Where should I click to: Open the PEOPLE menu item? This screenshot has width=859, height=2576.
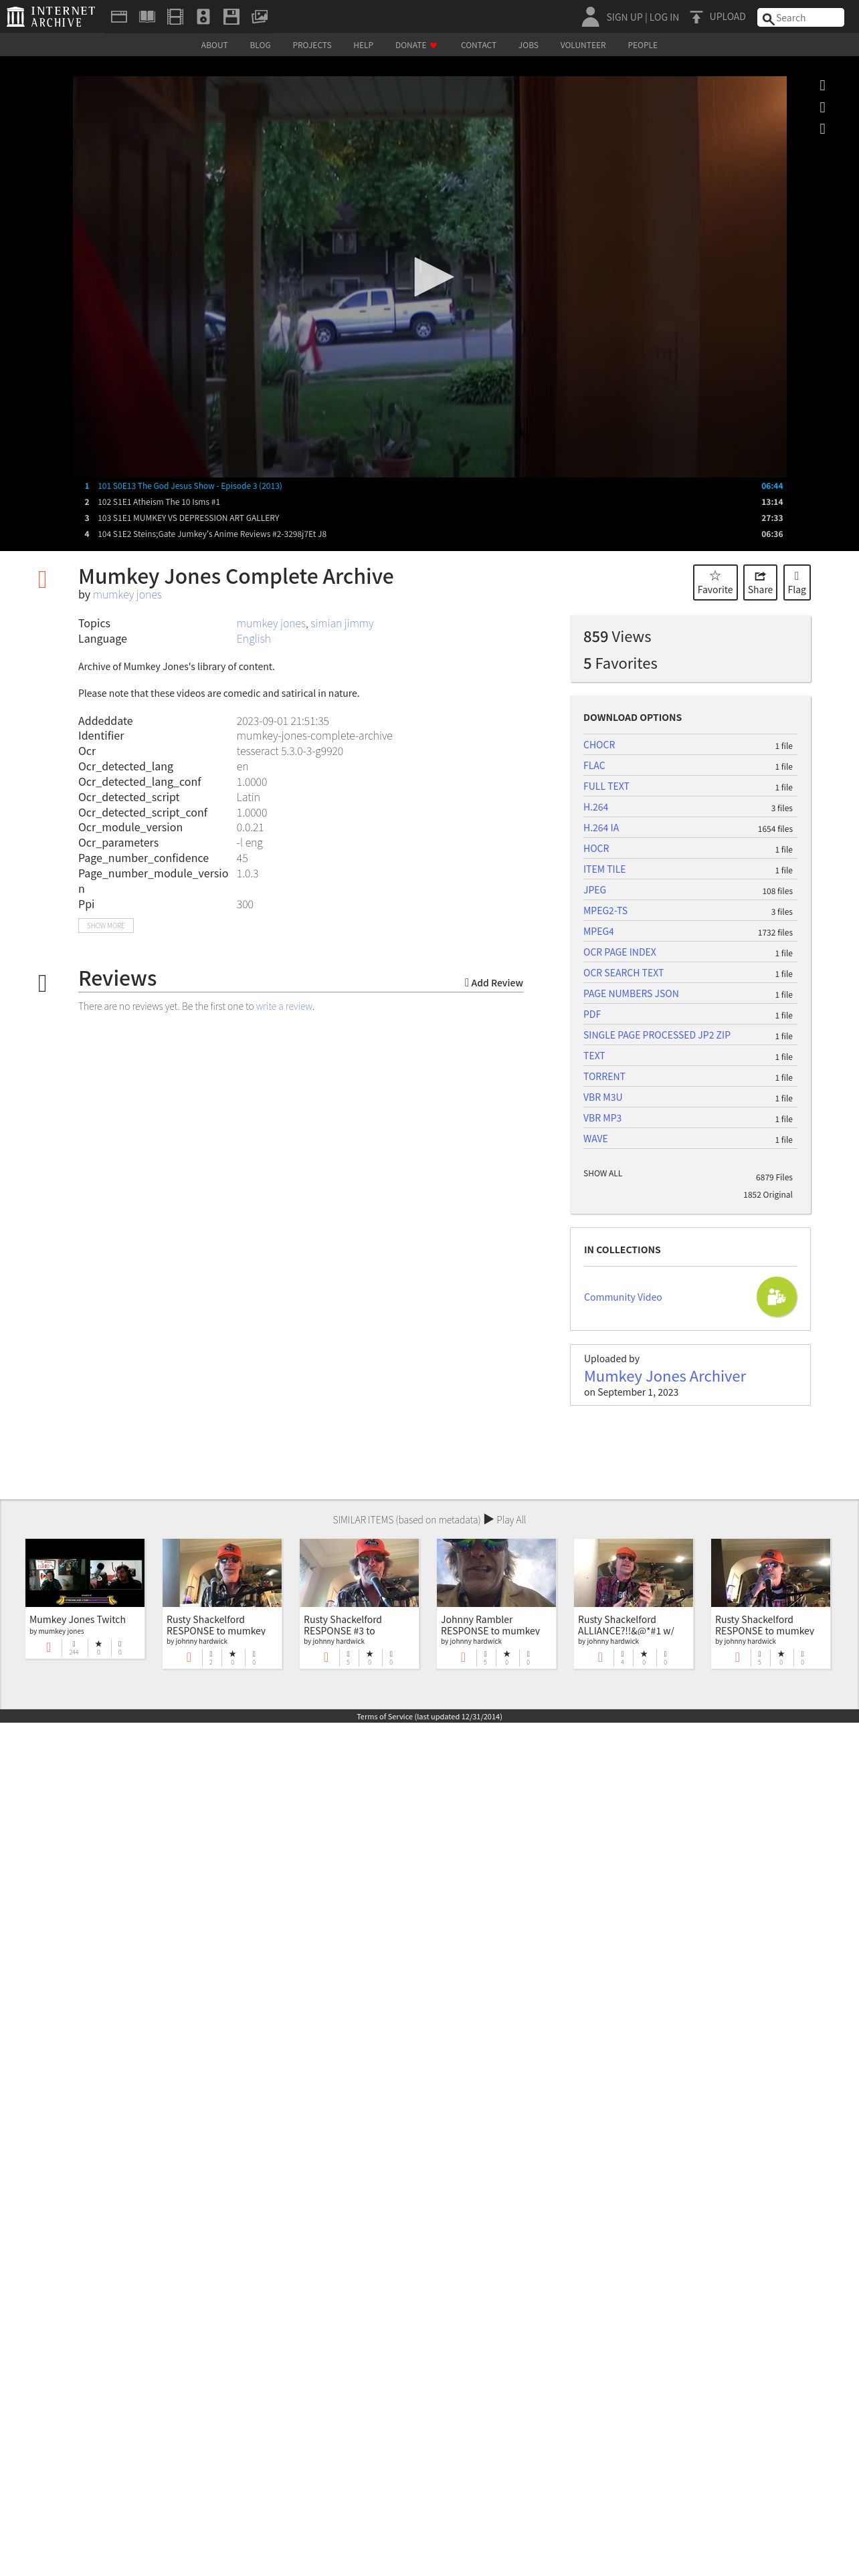[x=642, y=45]
